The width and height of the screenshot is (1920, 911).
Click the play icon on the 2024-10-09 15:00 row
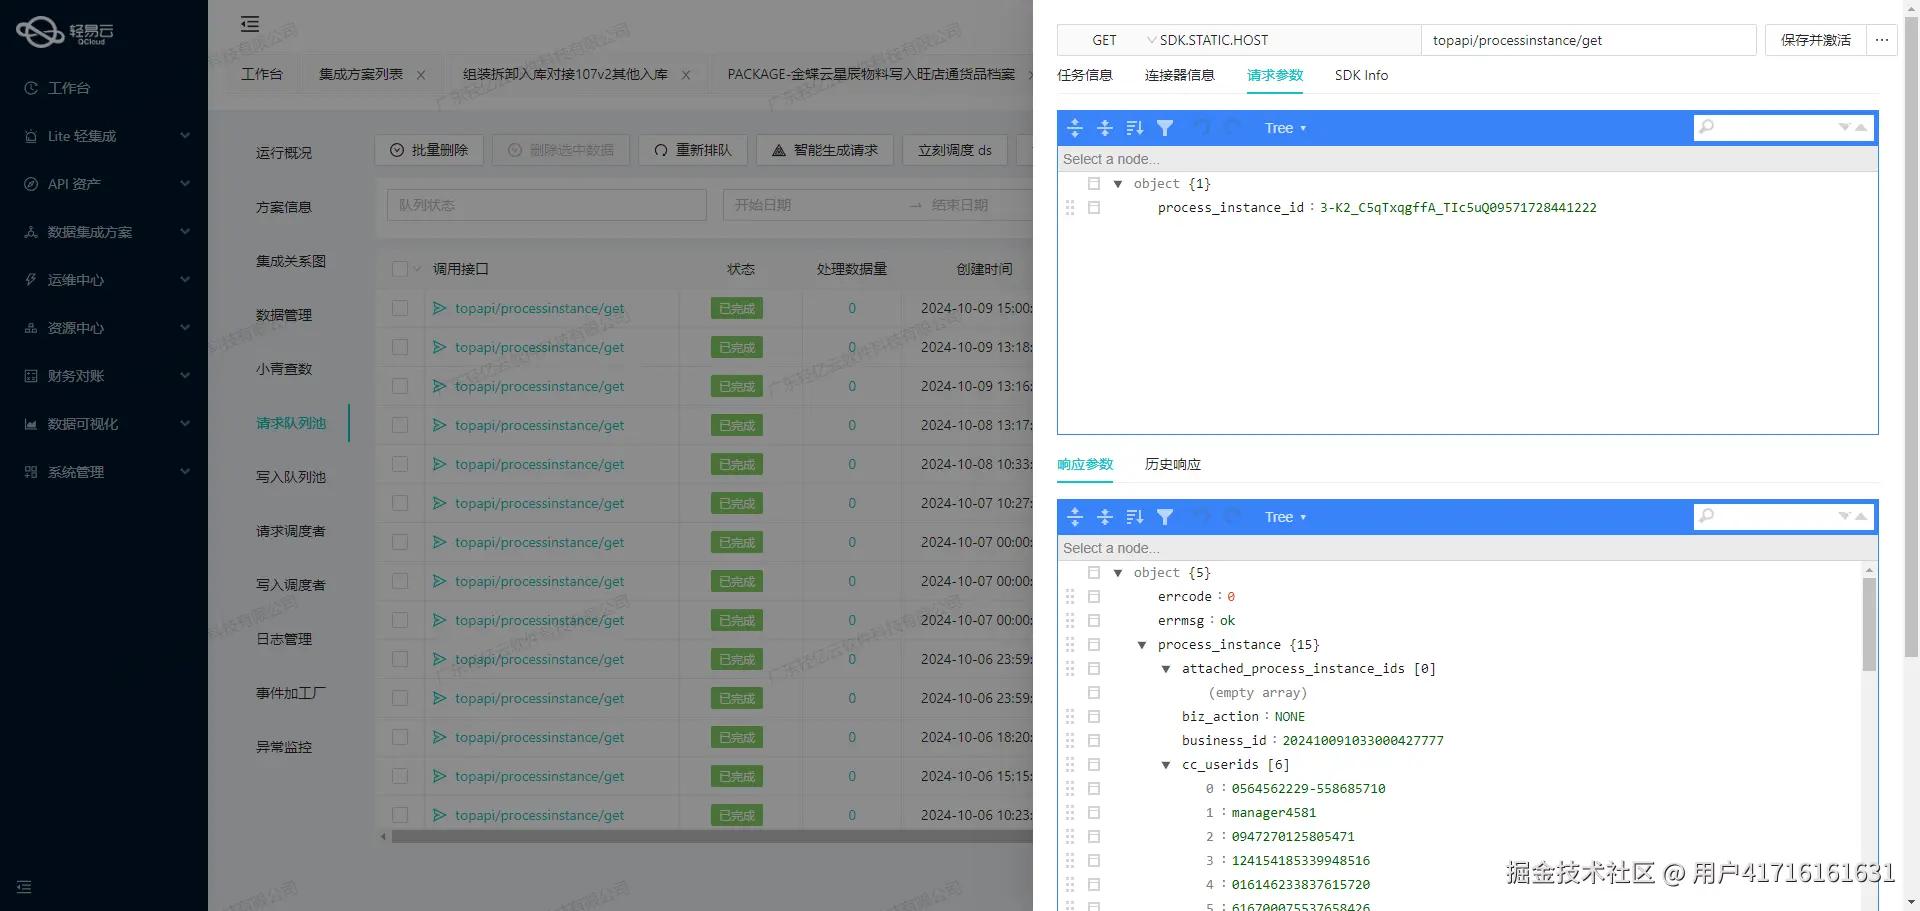pyautogui.click(x=439, y=308)
